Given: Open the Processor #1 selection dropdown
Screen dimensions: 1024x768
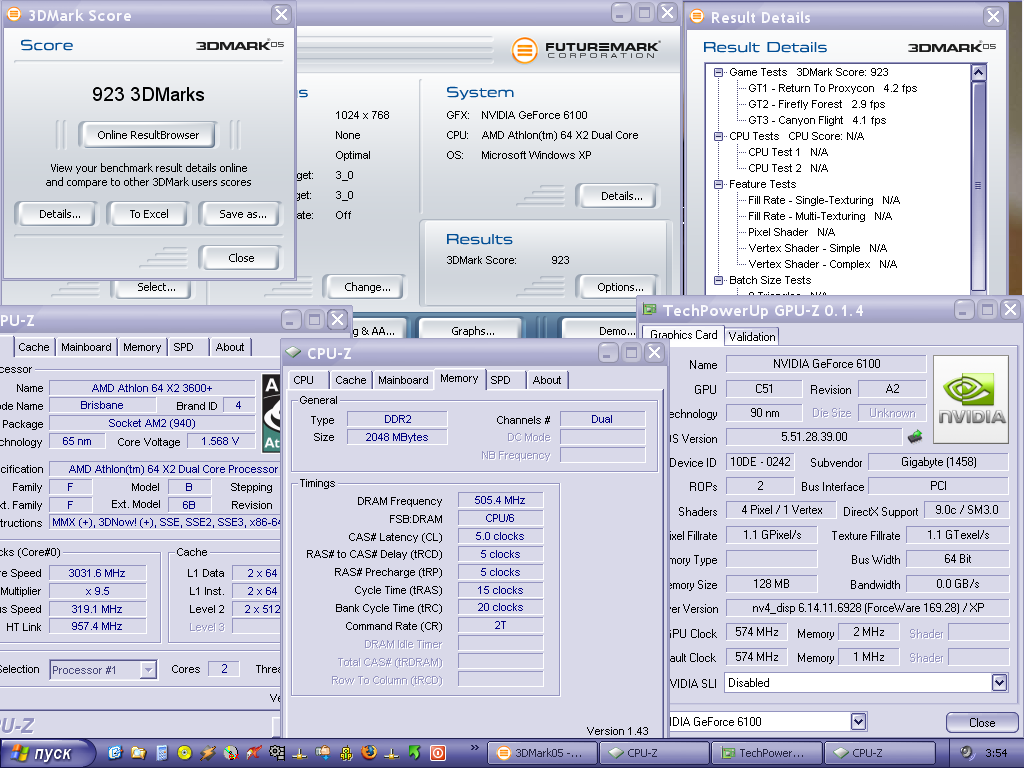Looking at the screenshot, I should (x=149, y=669).
